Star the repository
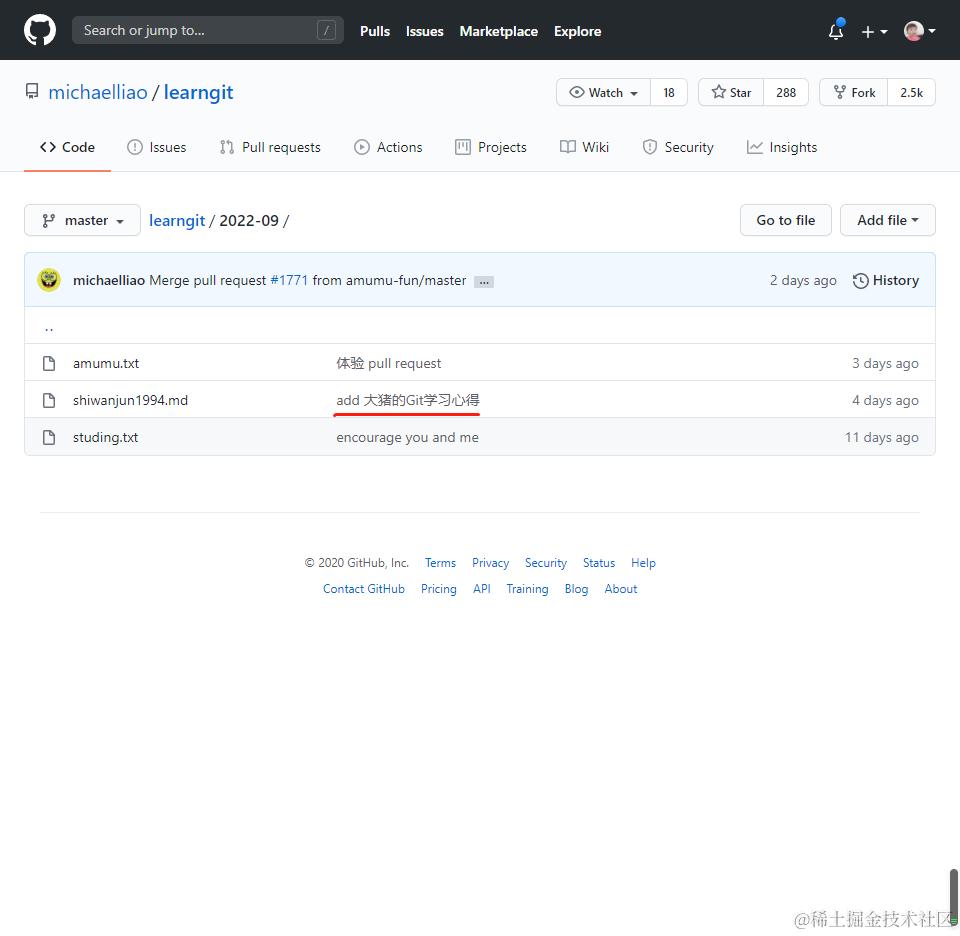 731,92
